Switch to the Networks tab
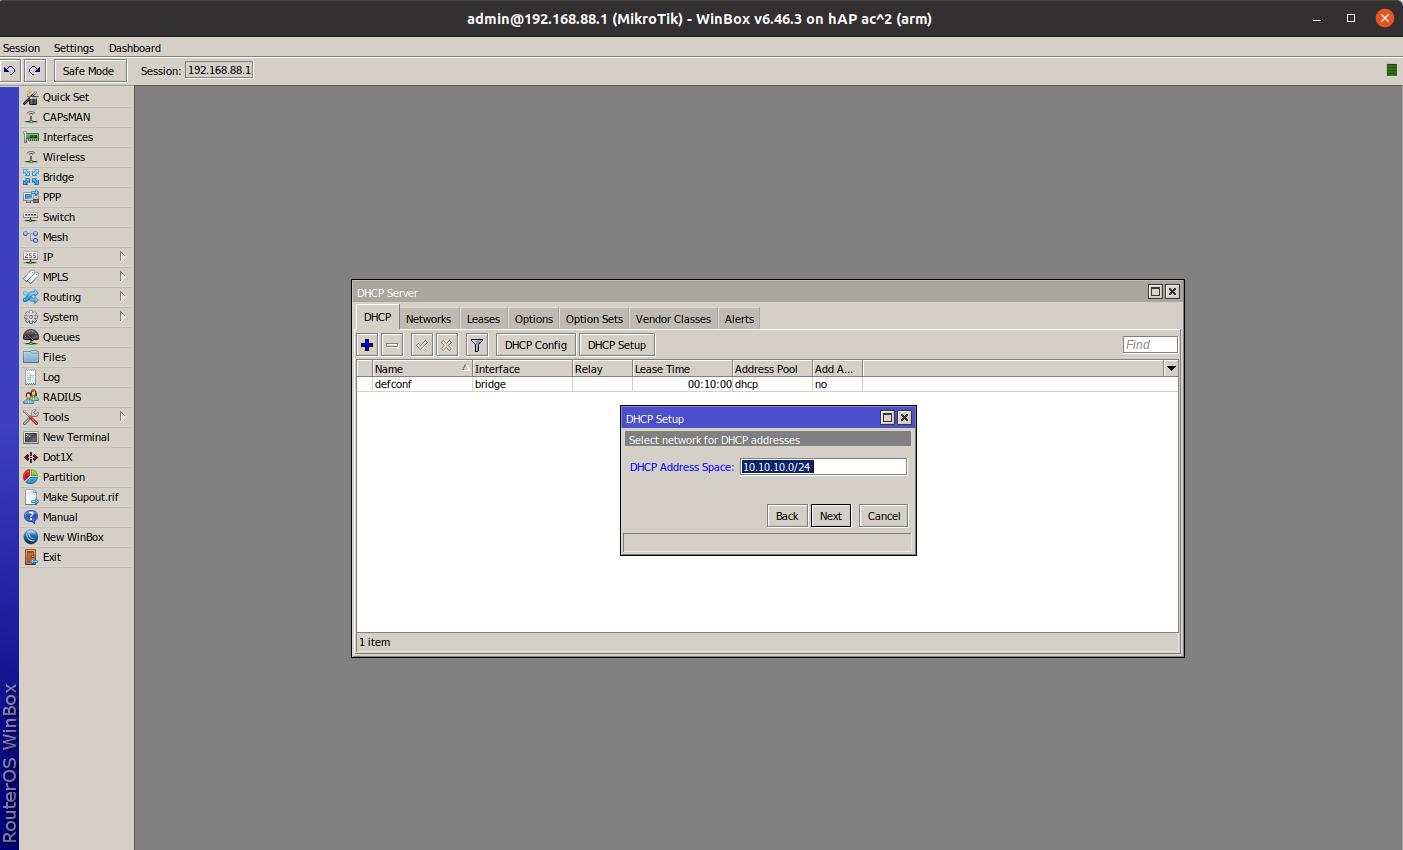The image size is (1403, 850). [x=428, y=319]
